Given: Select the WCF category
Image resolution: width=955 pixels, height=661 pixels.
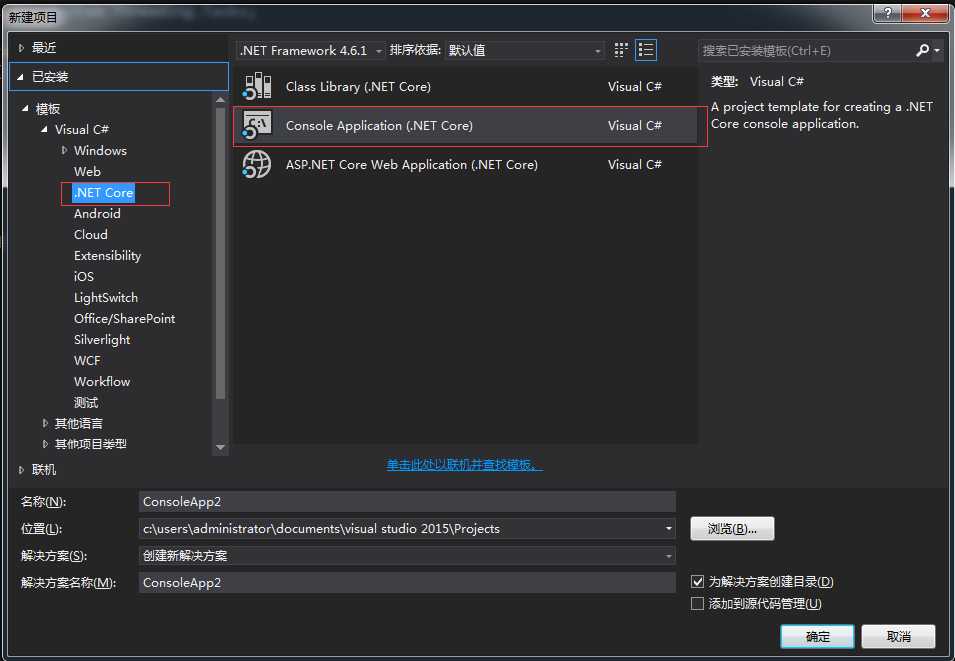Looking at the screenshot, I should click(x=86, y=361).
